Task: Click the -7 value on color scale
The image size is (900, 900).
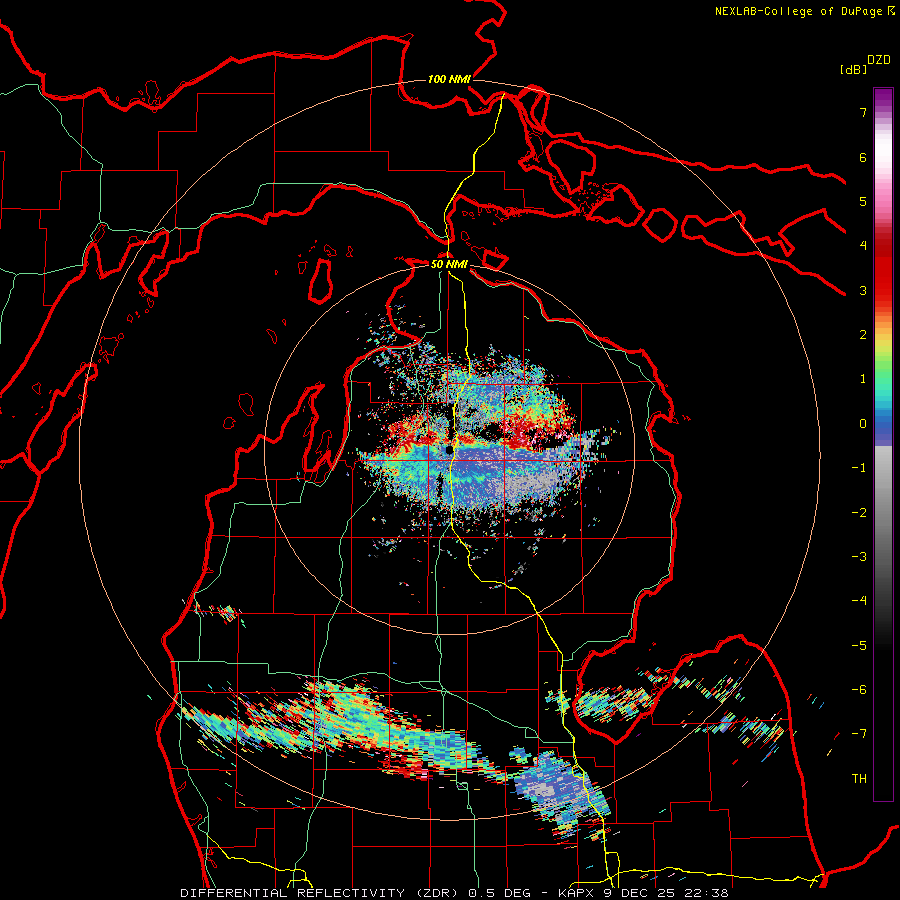Action: (x=859, y=734)
